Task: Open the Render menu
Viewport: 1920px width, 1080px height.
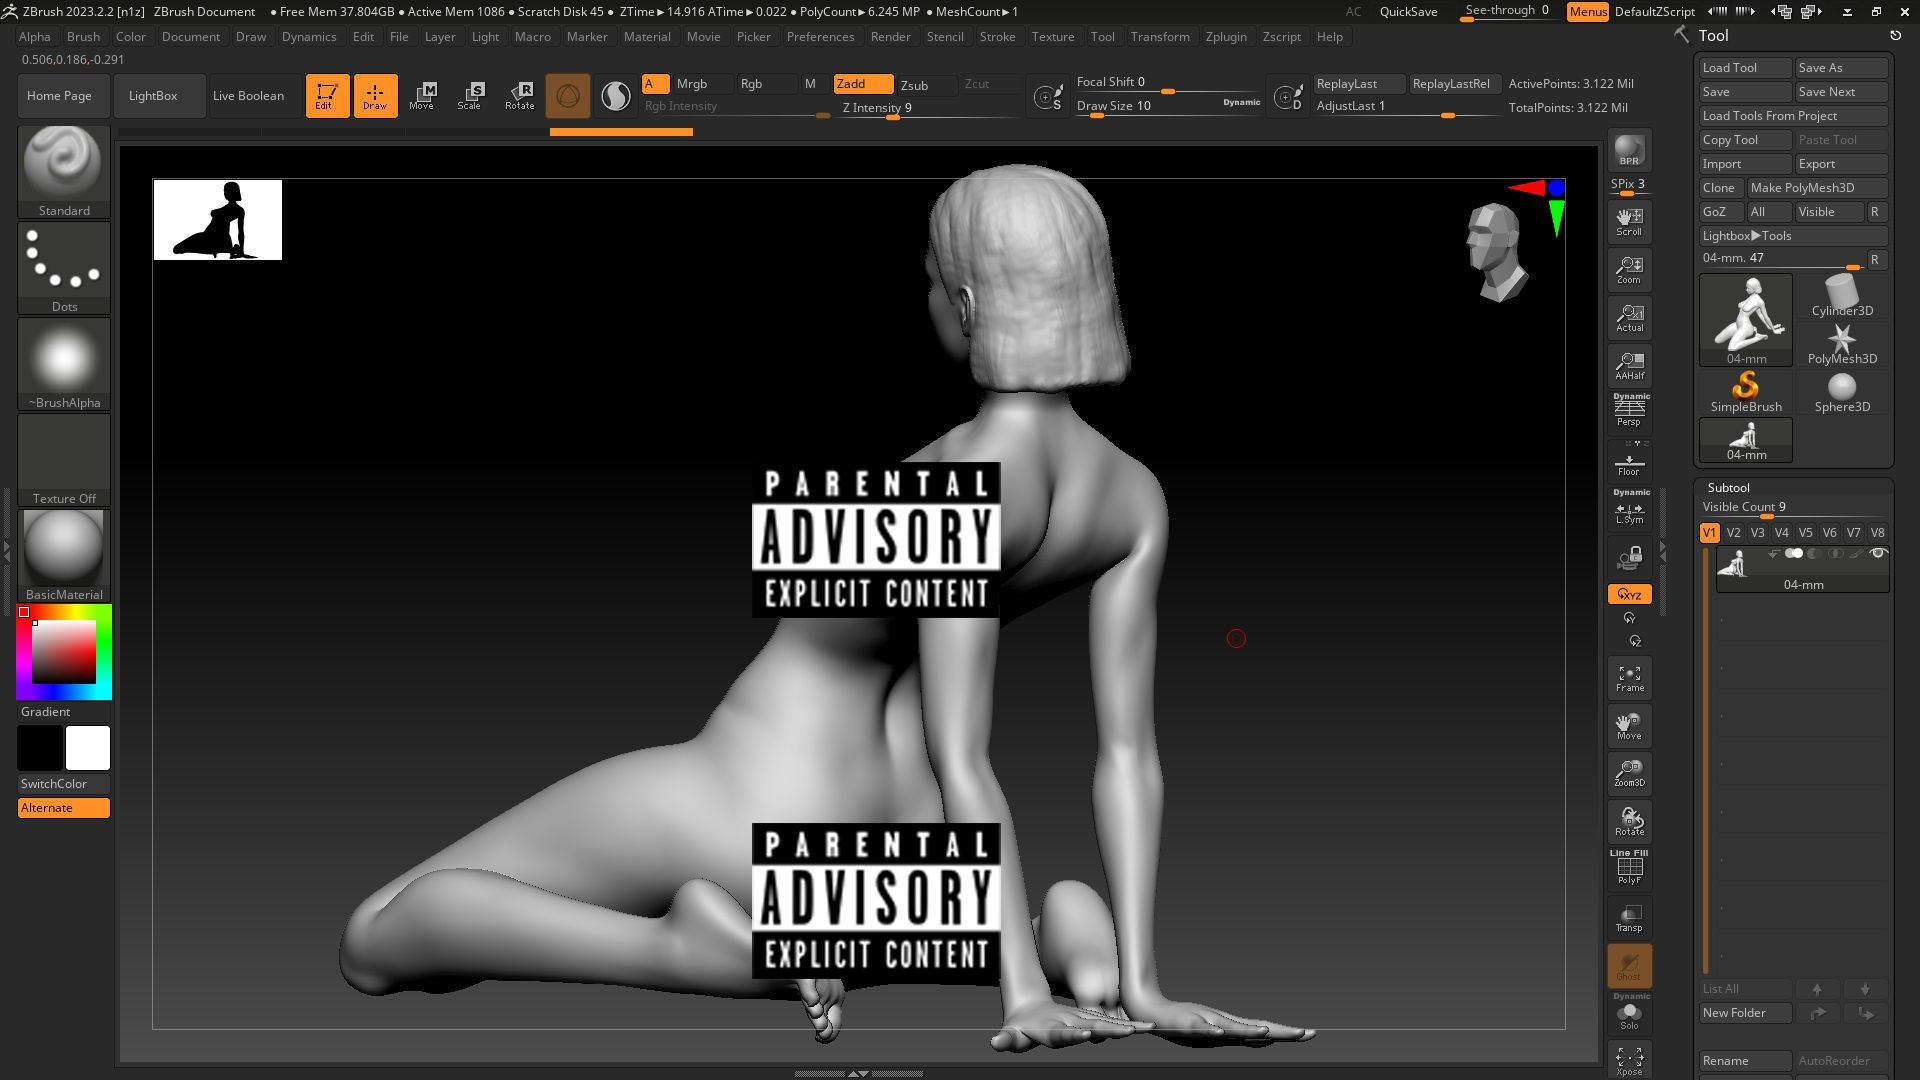Action: 890,36
